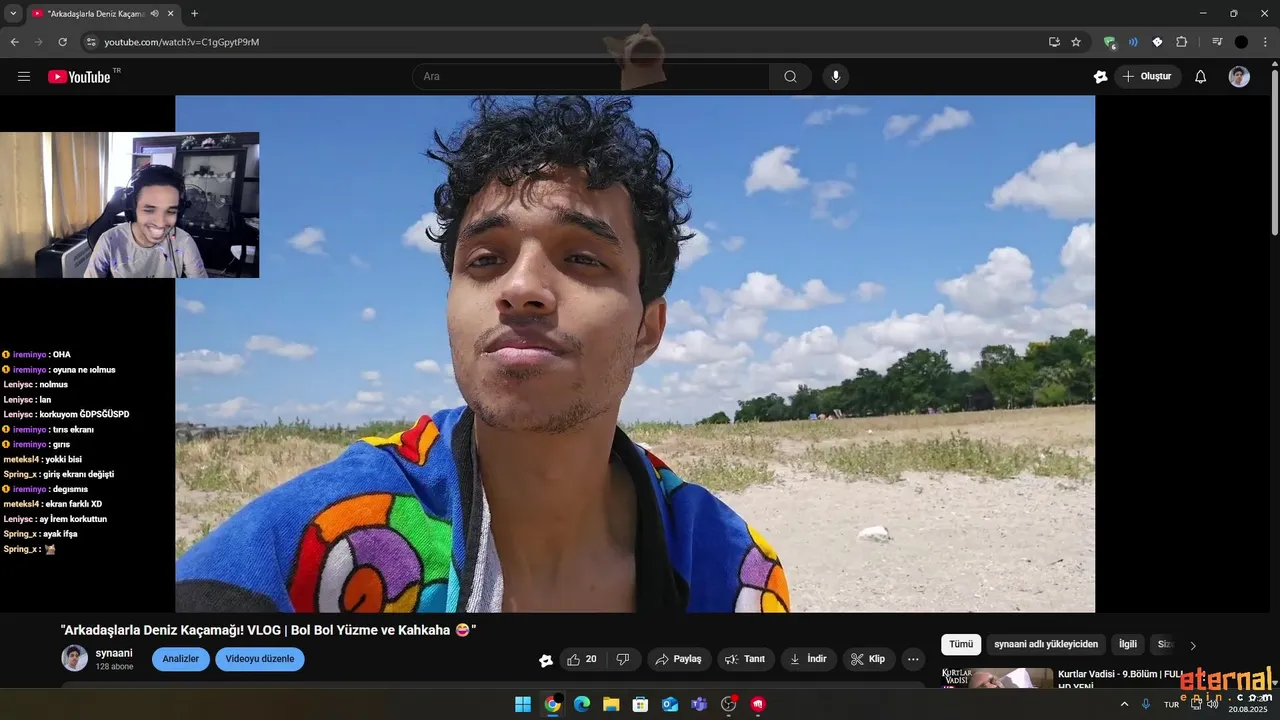Open the Chrome profile avatar

1241,42
